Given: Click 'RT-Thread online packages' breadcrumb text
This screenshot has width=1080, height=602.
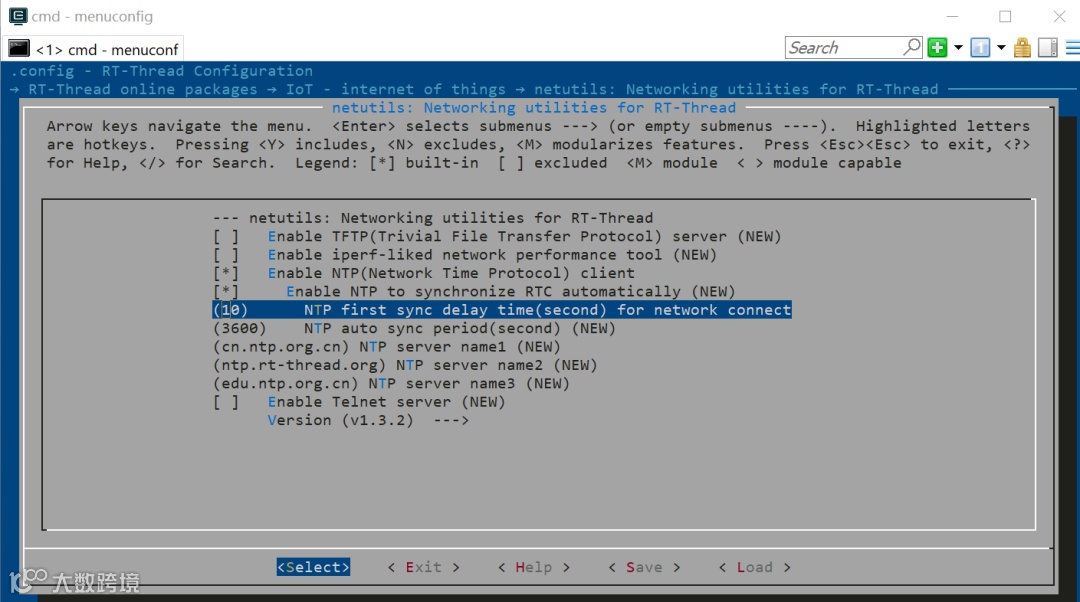Looking at the screenshot, I should (x=143, y=90).
